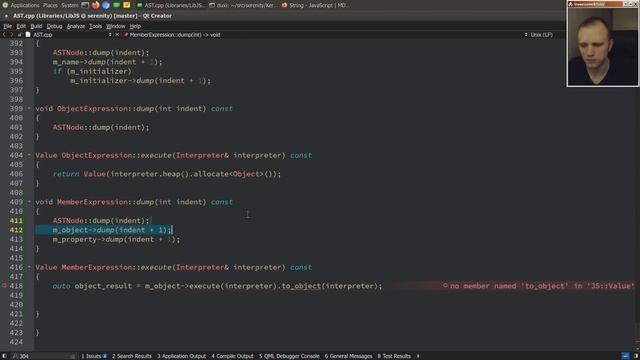The height and width of the screenshot is (360, 640).
Task: Go back in editor navigation history
Action: click(4, 35)
